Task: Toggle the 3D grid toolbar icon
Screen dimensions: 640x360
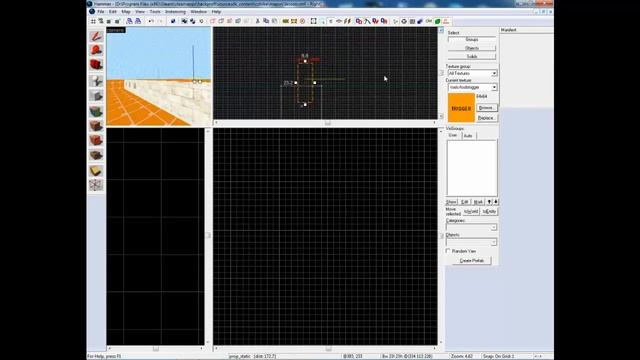Action: (x=101, y=21)
